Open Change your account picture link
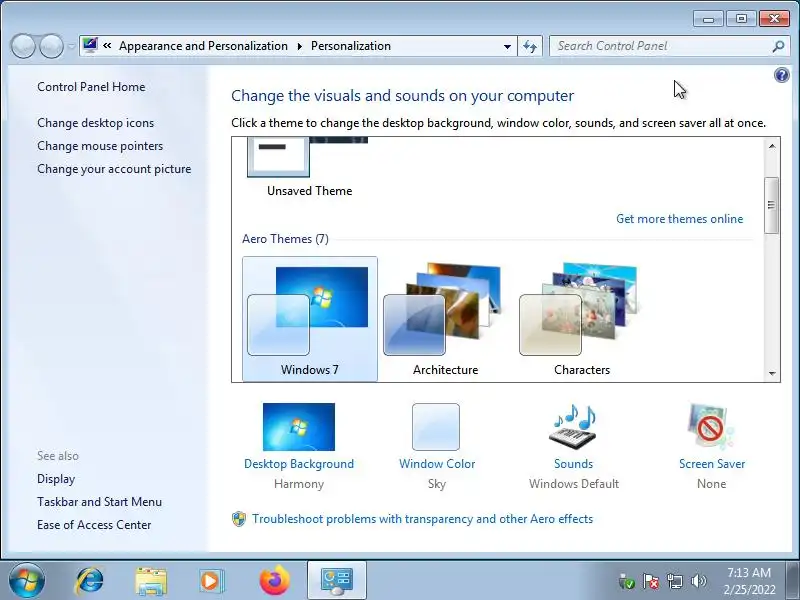This screenshot has width=800, height=600. click(114, 169)
